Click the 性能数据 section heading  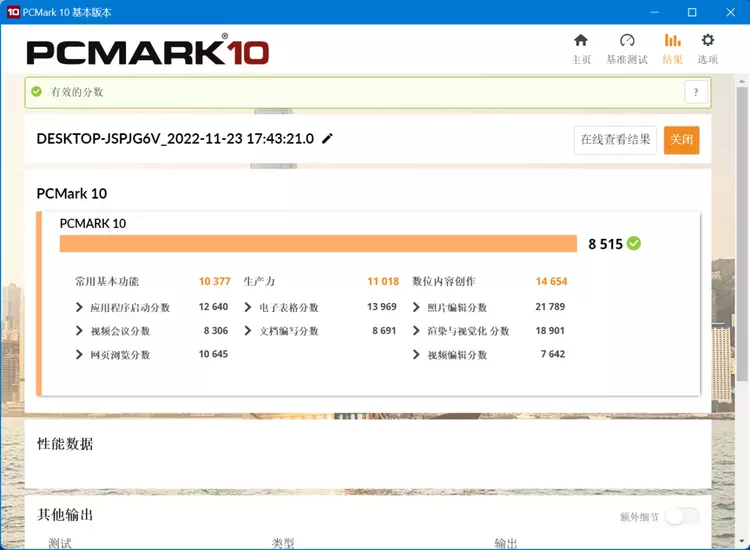(65, 444)
